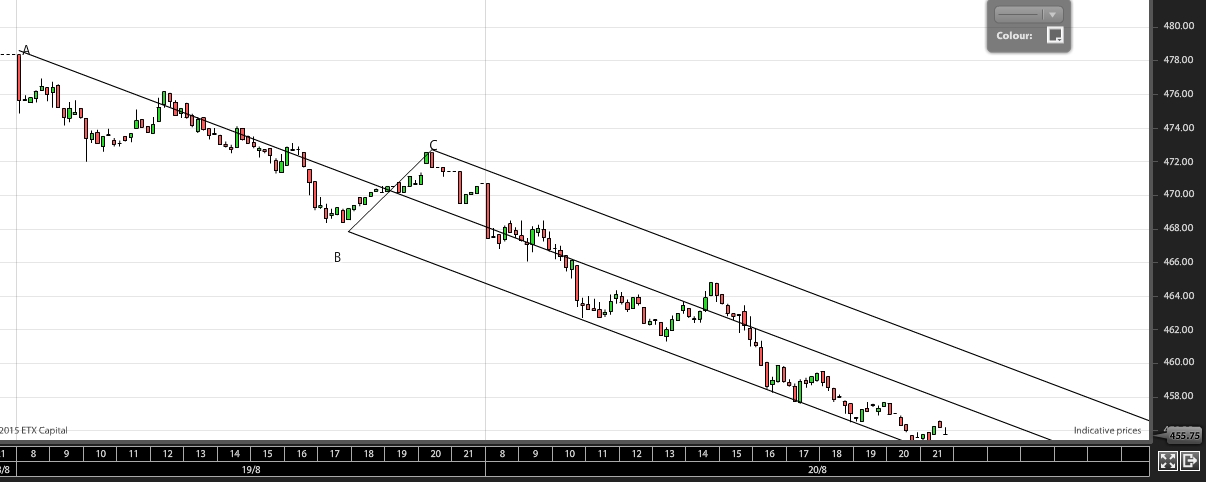Click the 466.00 price axis label

click(x=1179, y=262)
